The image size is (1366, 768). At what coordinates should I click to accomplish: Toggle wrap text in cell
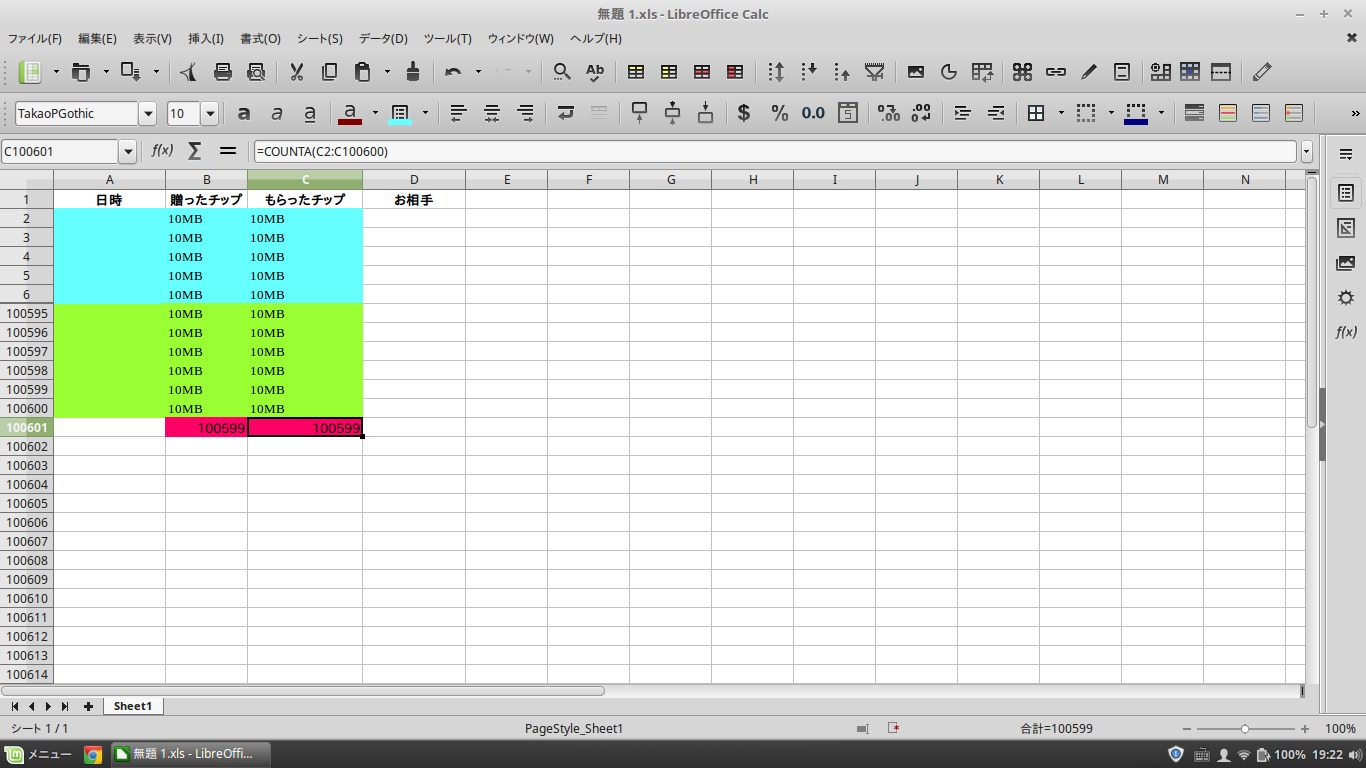pos(566,113)
